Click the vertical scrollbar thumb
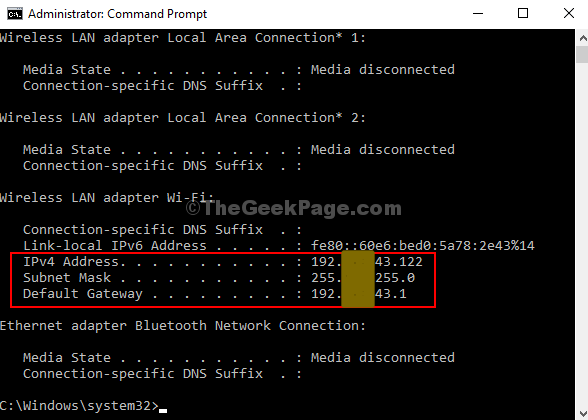588x420 pixels. 582,55
